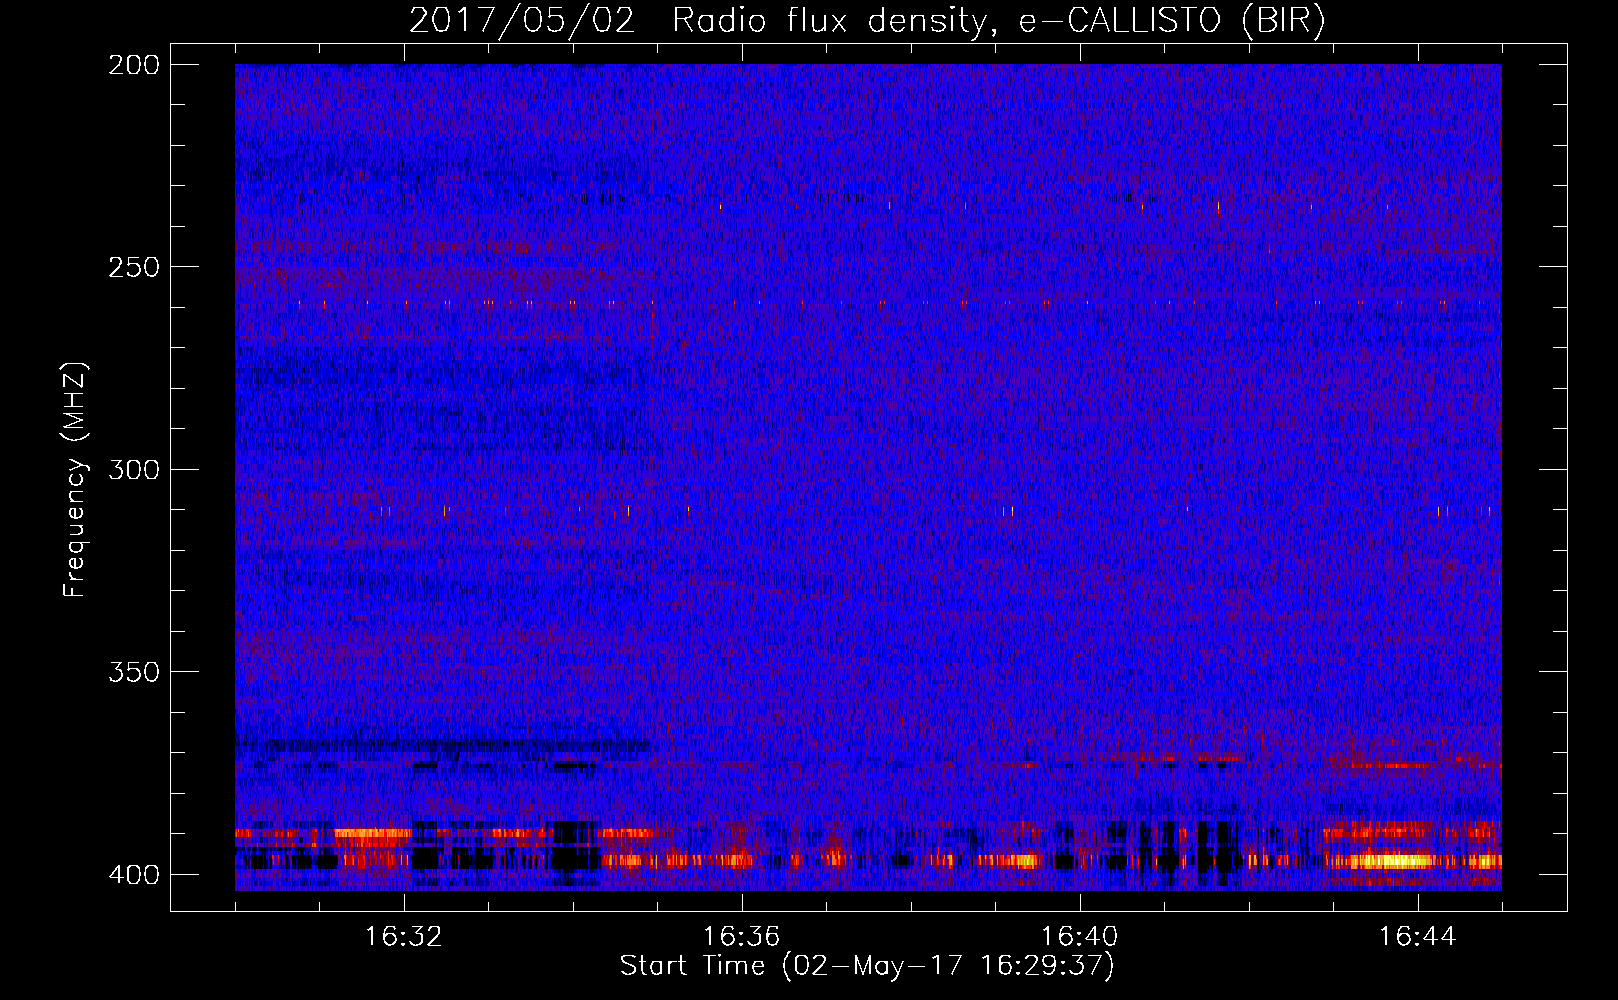Click the 16:36 time tick label
This screenshot has height=1000, width=1618.
pos(742,937)
